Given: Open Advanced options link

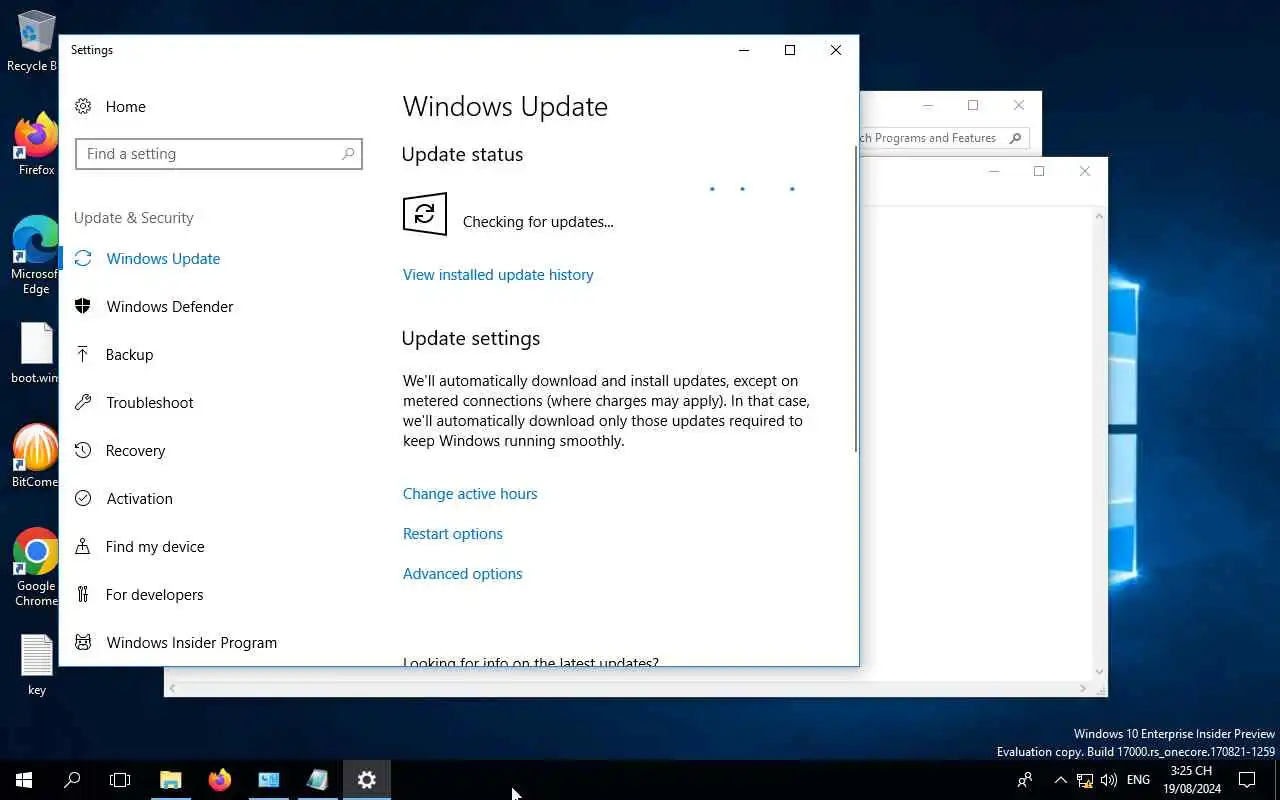Looking at the screenshot, I should coord(463,573).
